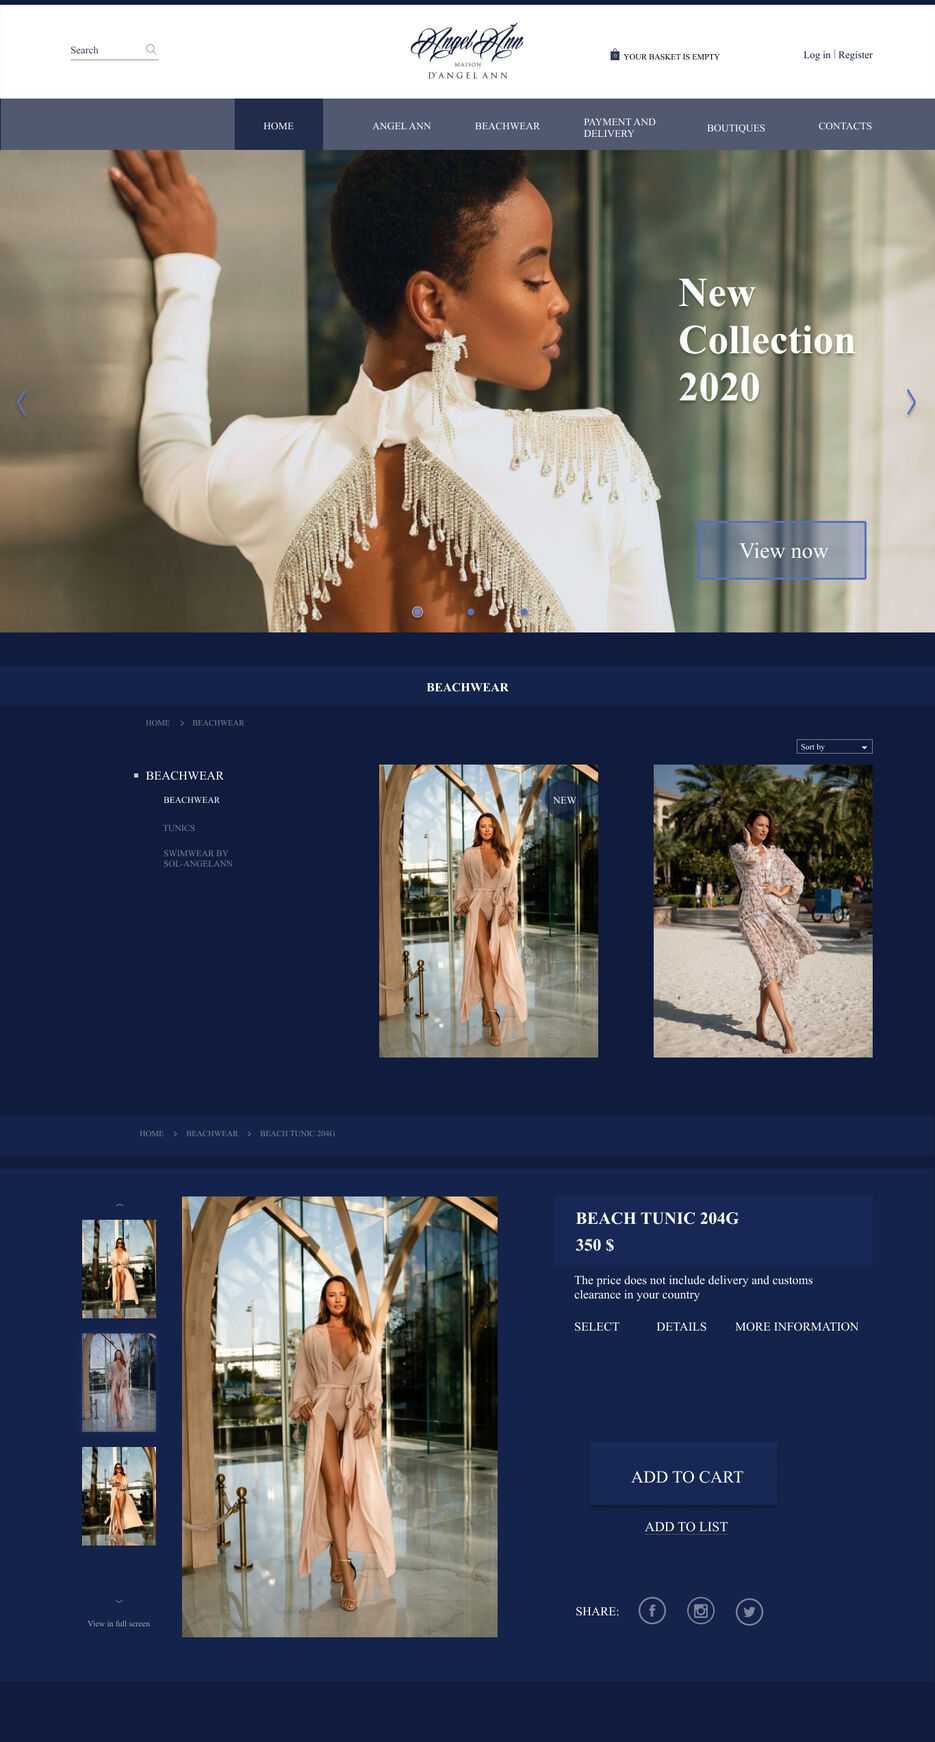935x1742 pixels.
Task: Click the 350 $ price
Action: [x=595, y=1245]
